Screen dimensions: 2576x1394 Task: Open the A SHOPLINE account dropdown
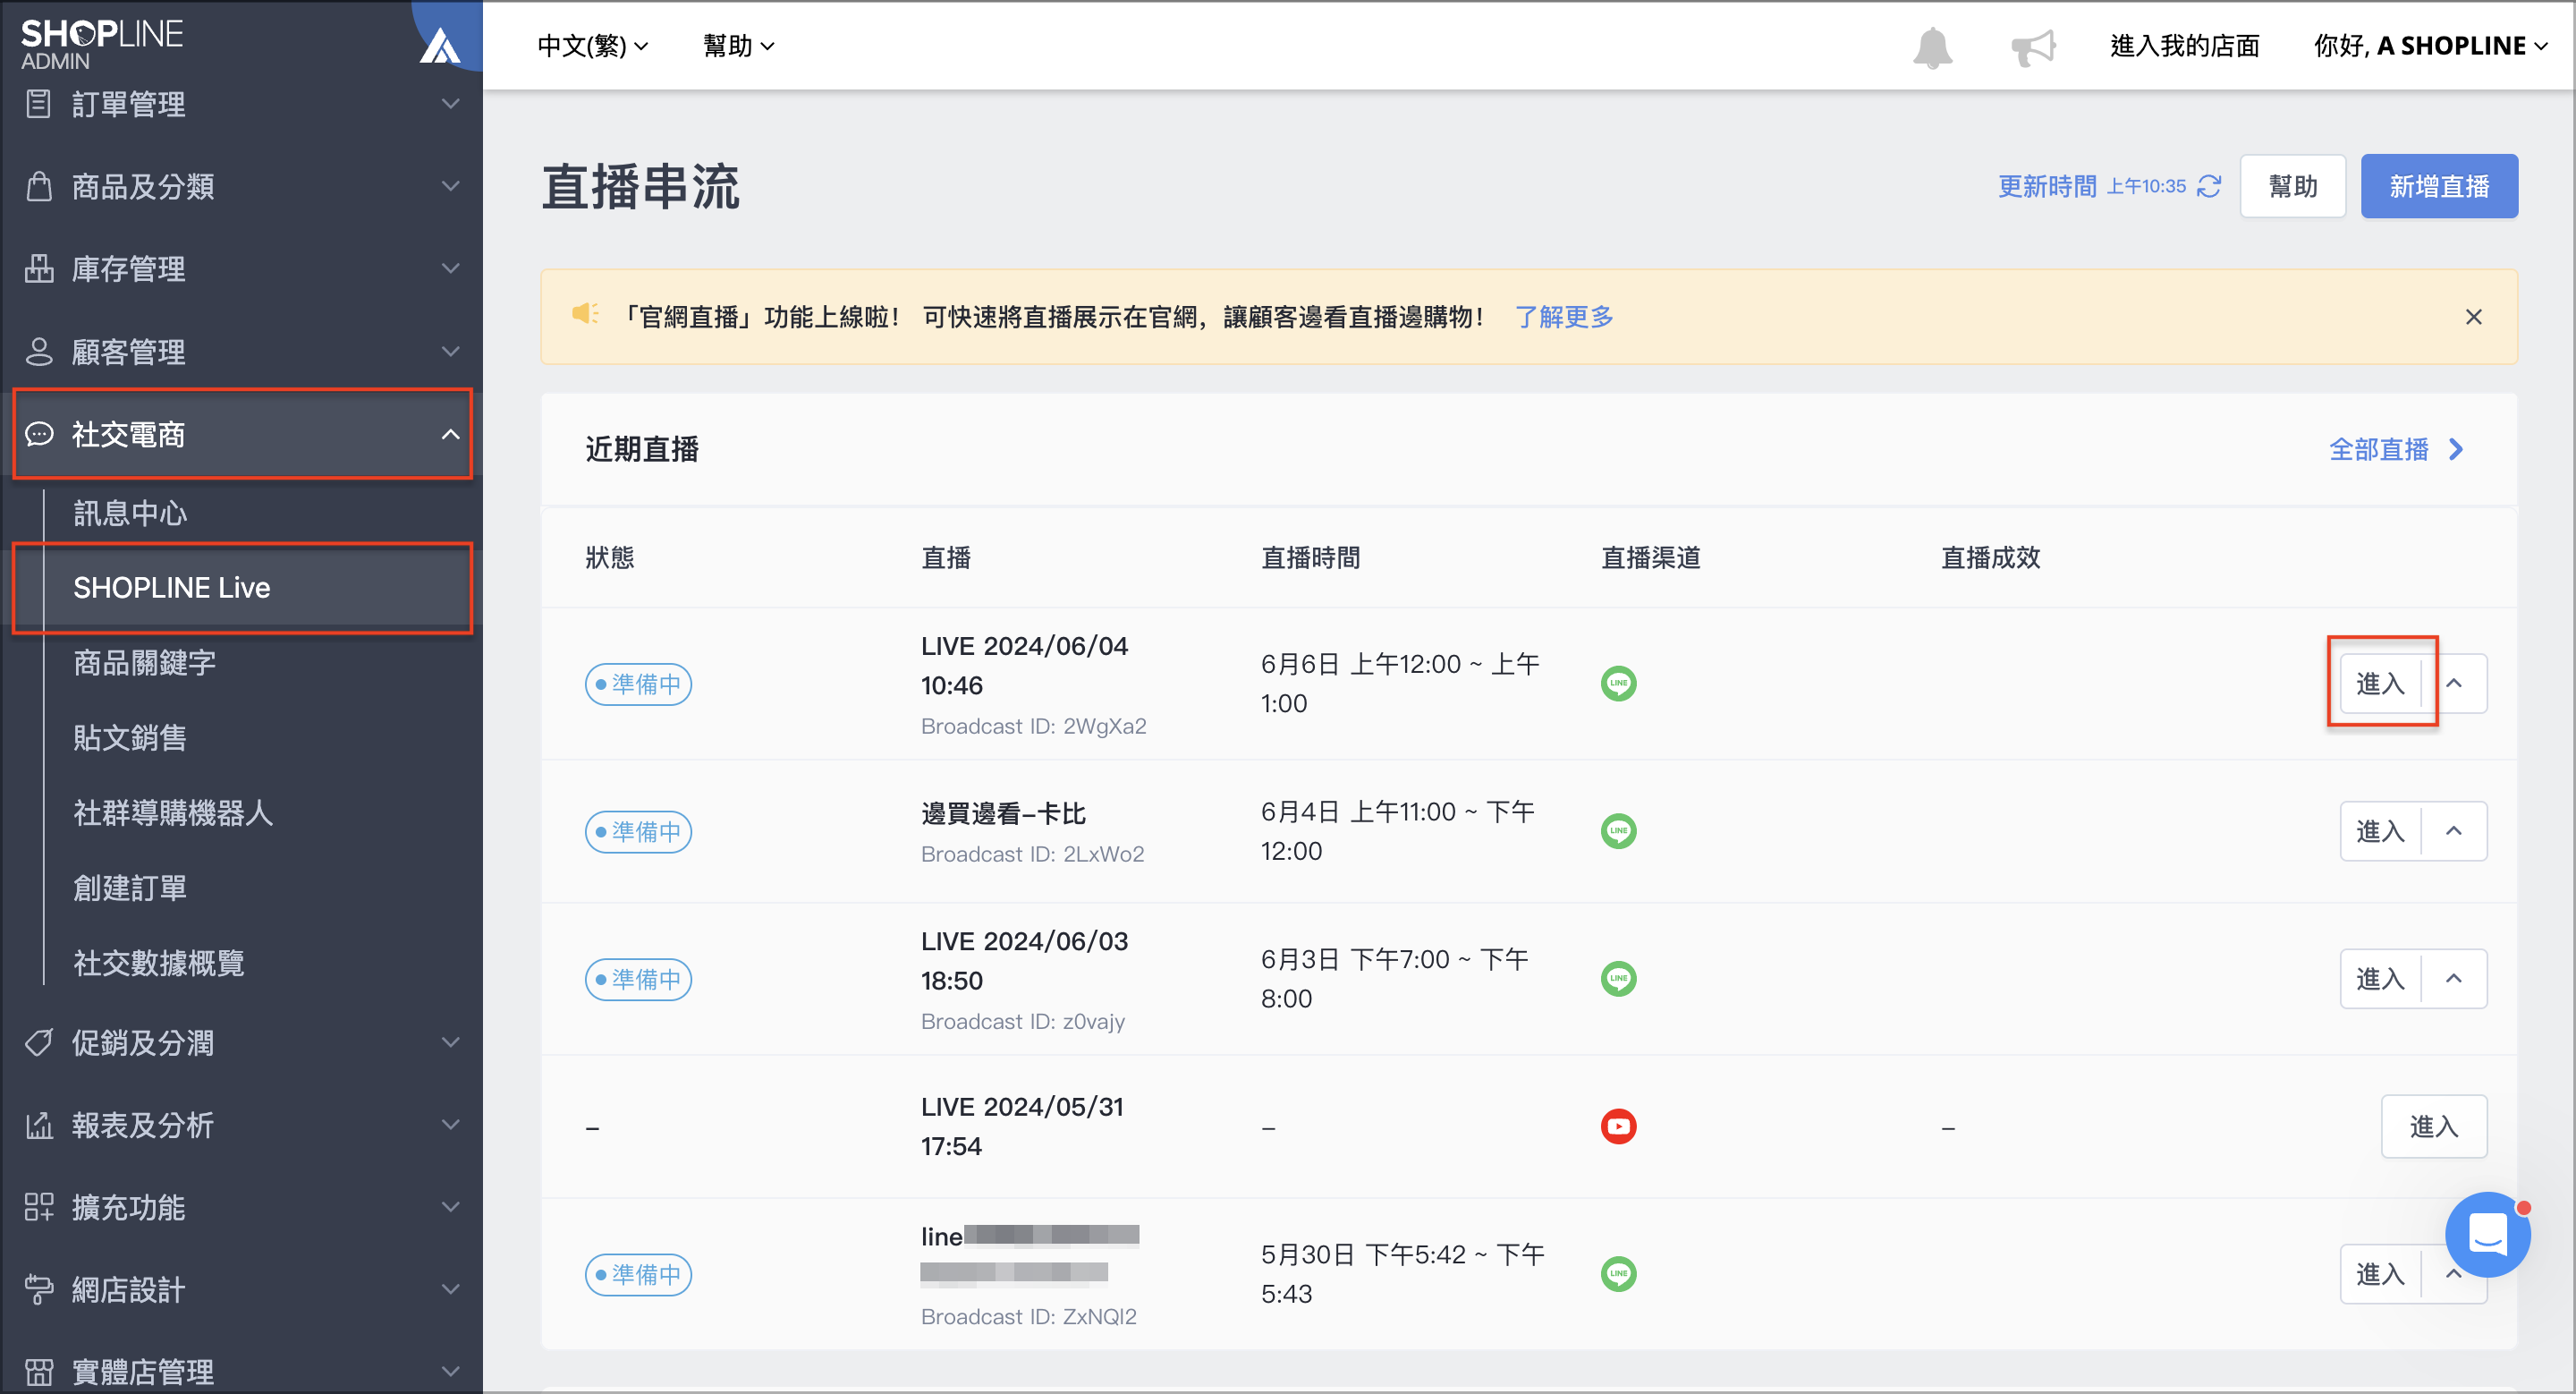[x=2430, y=46]
